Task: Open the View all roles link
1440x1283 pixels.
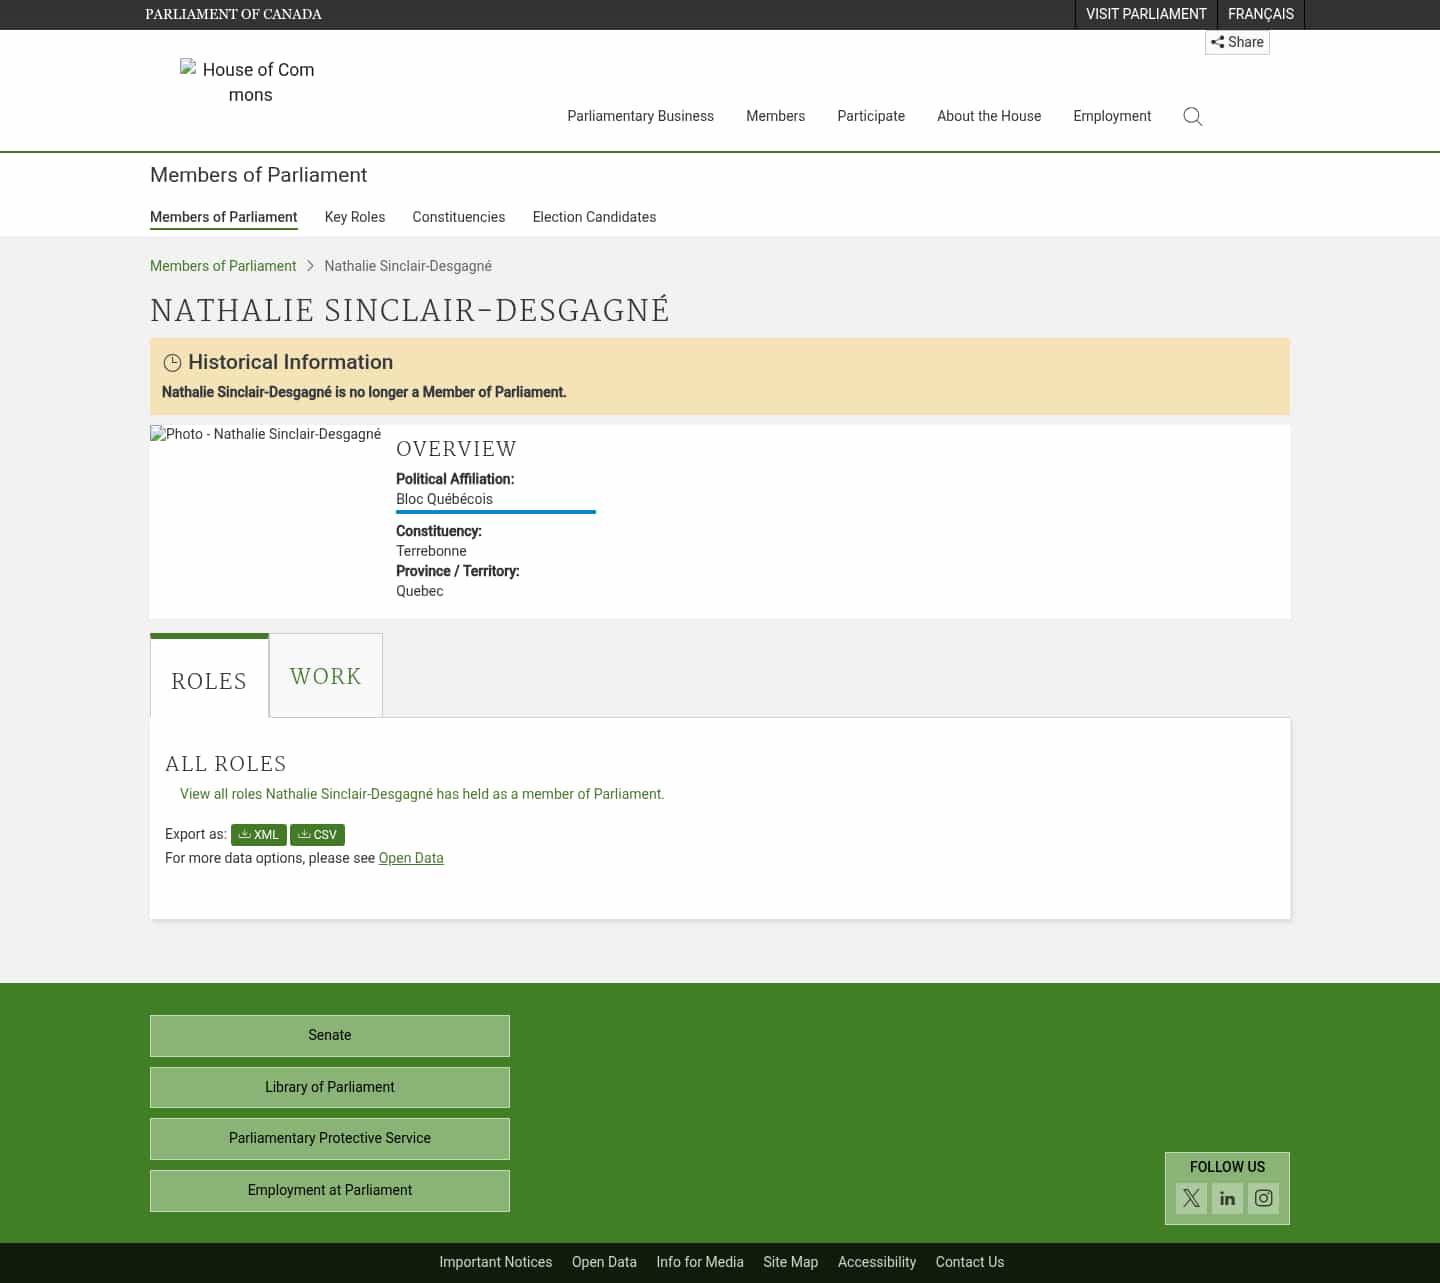Action: tap(421, 793)
